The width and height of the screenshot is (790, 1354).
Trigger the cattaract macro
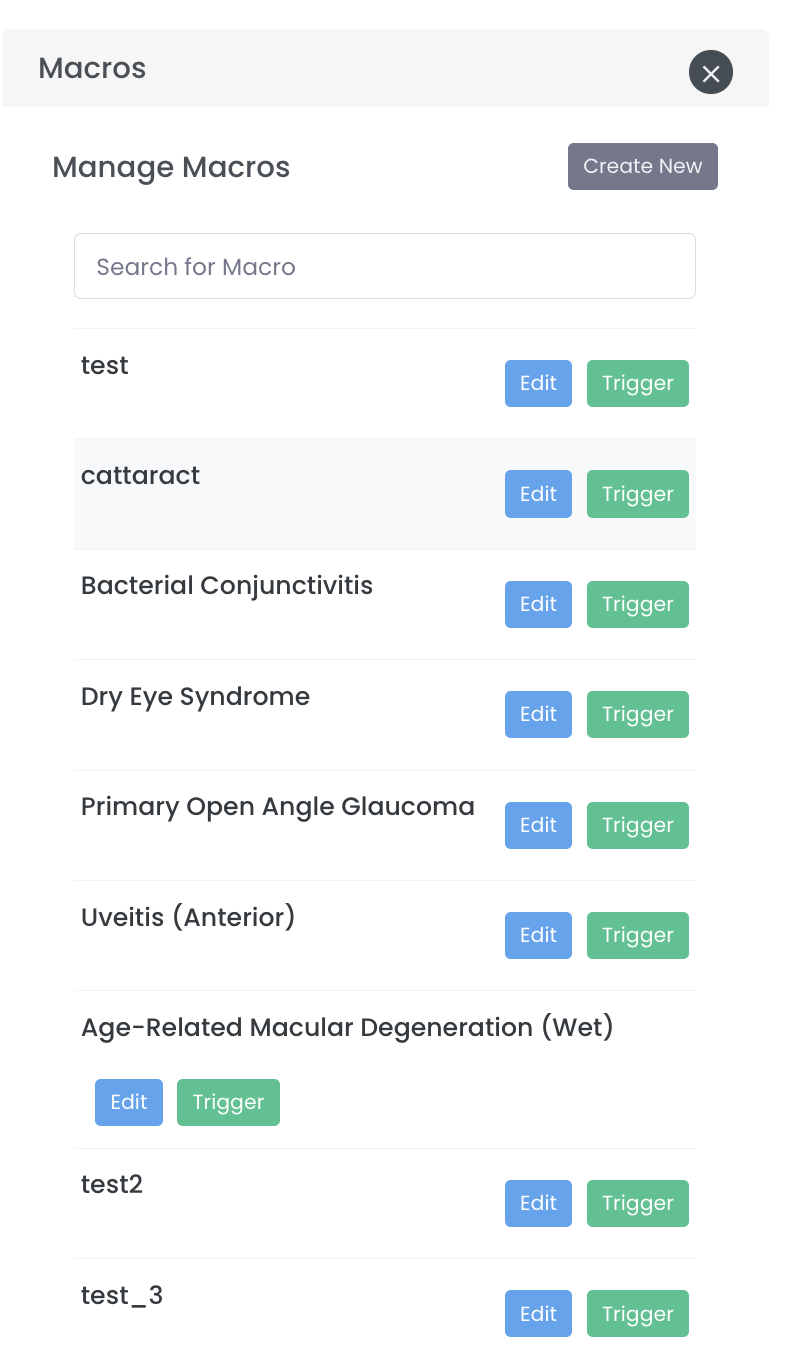point(638,494)
